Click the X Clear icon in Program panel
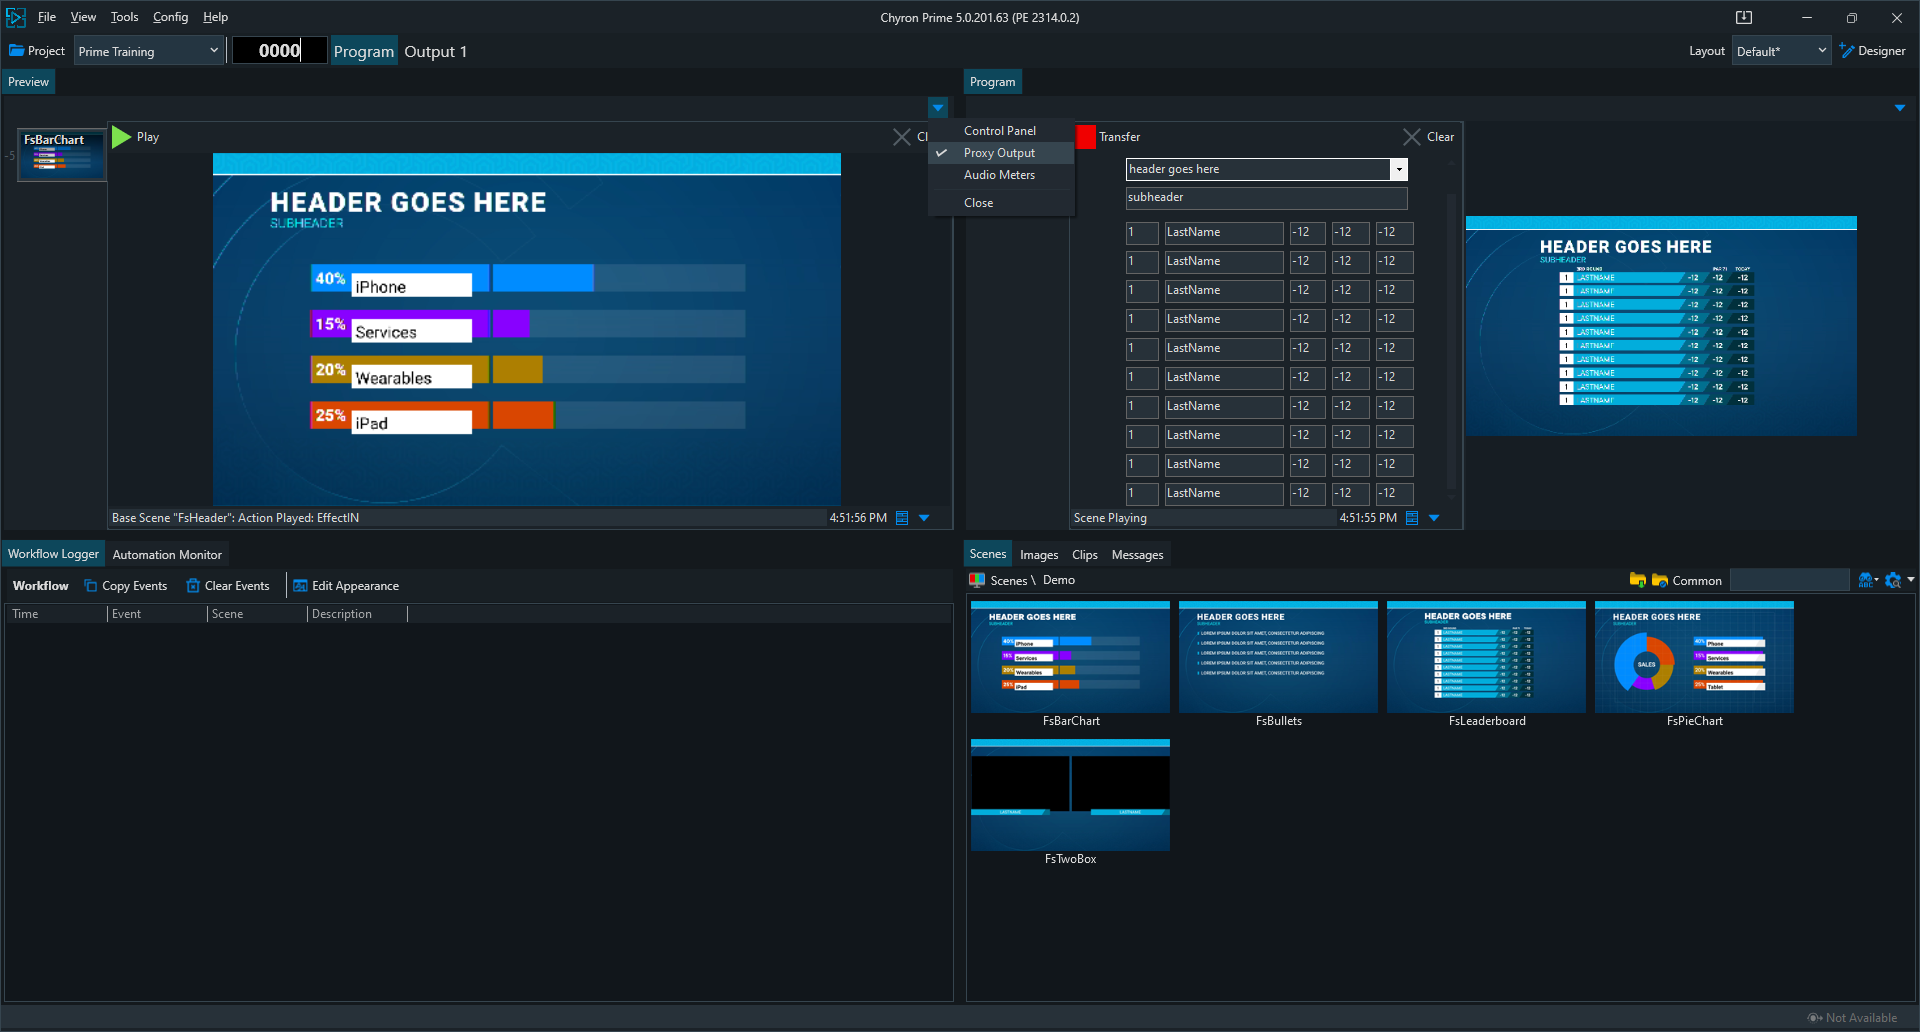Image resolution: width=1920 pixels, height=1032 pixels. click(1411, 137)
